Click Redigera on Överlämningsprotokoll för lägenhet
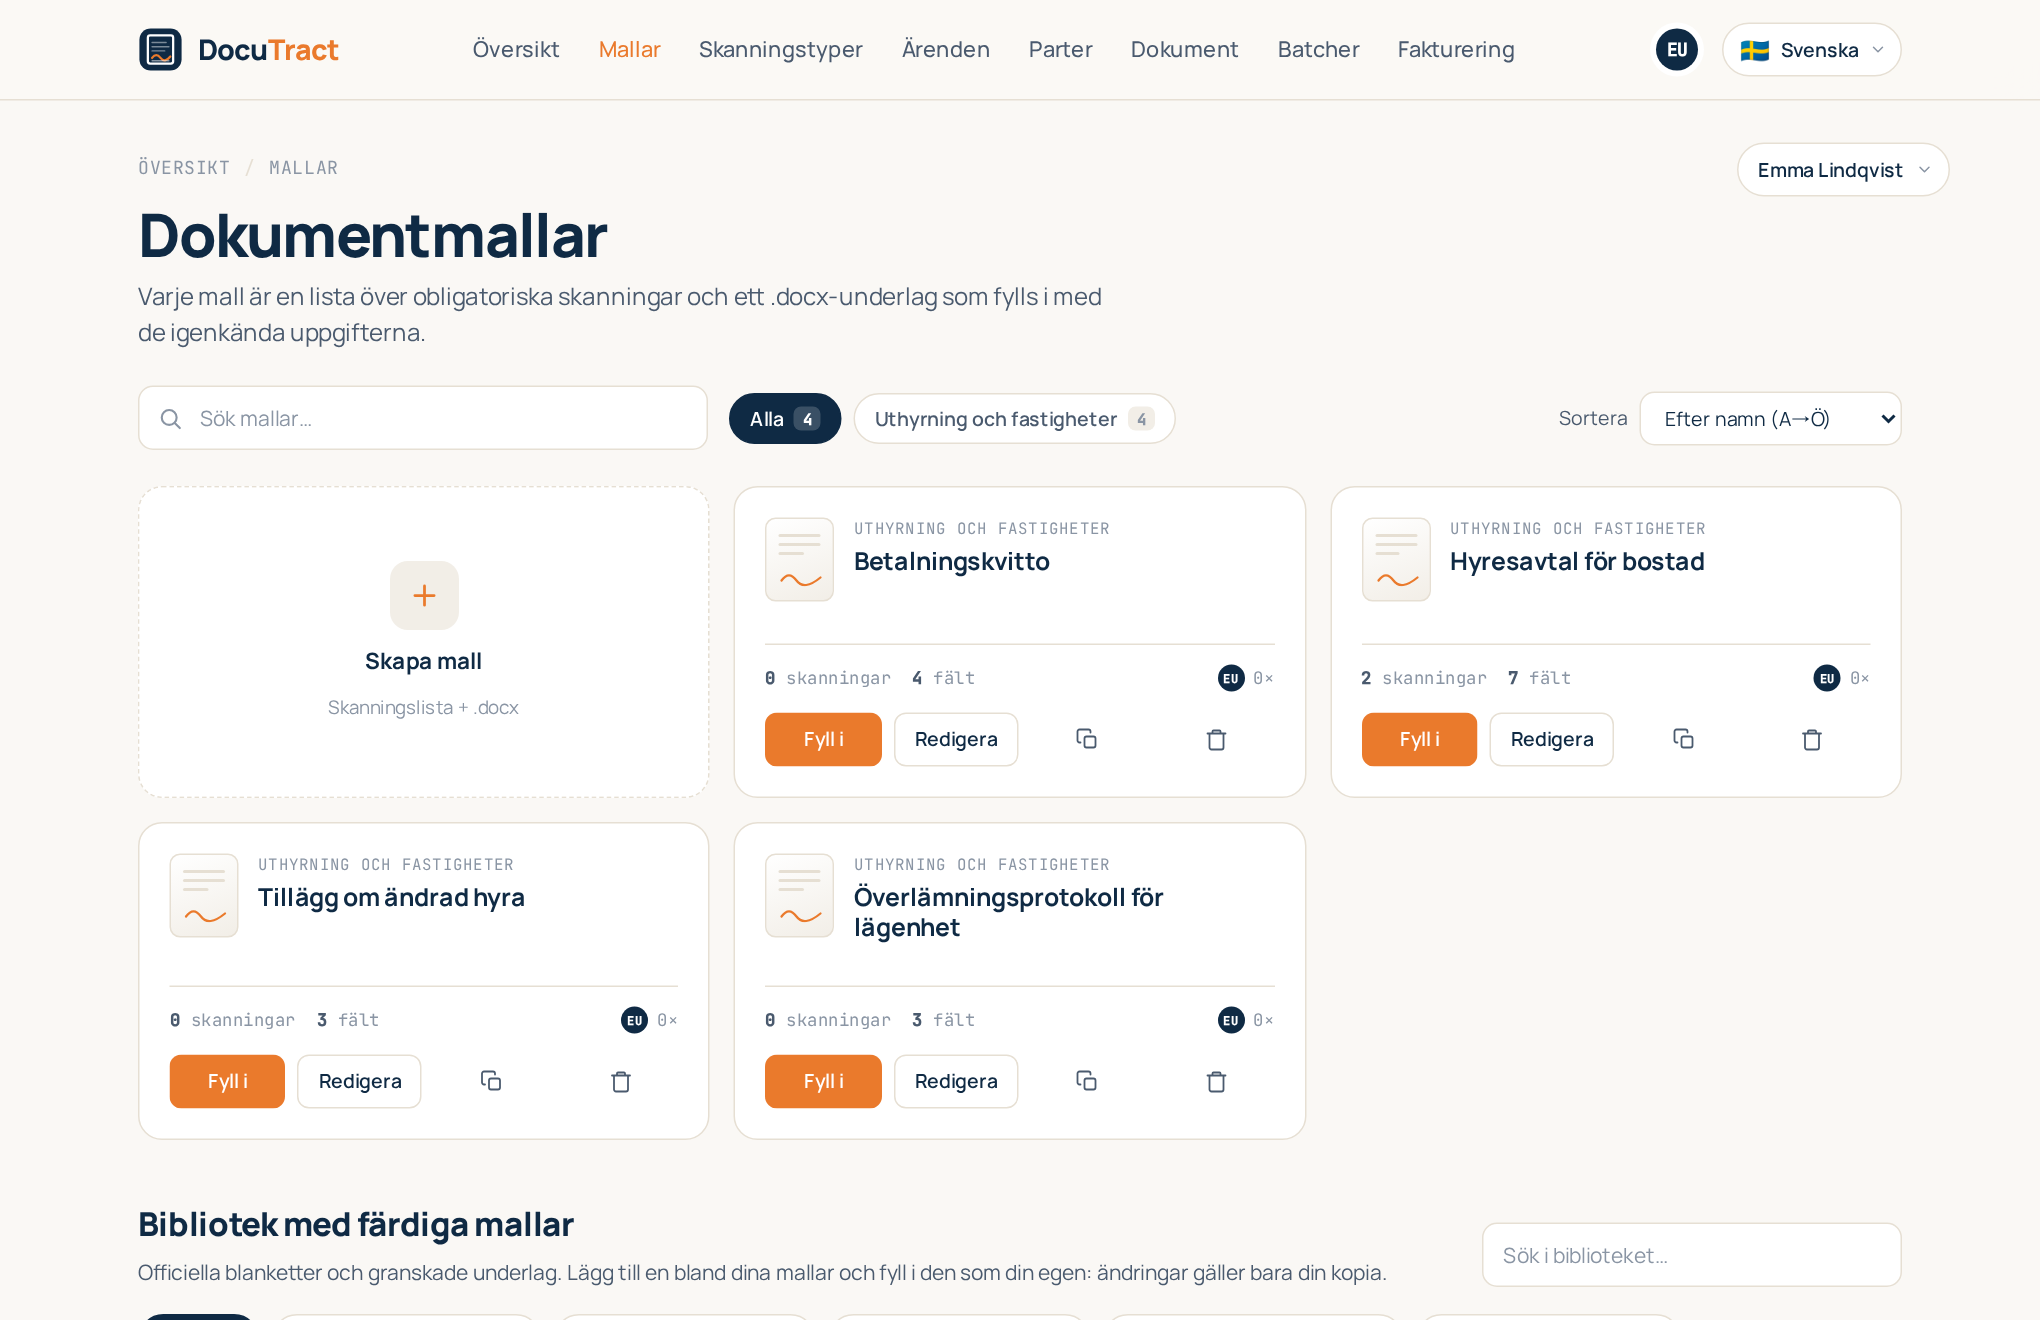The image size is (2040, 1320). 956,1081
